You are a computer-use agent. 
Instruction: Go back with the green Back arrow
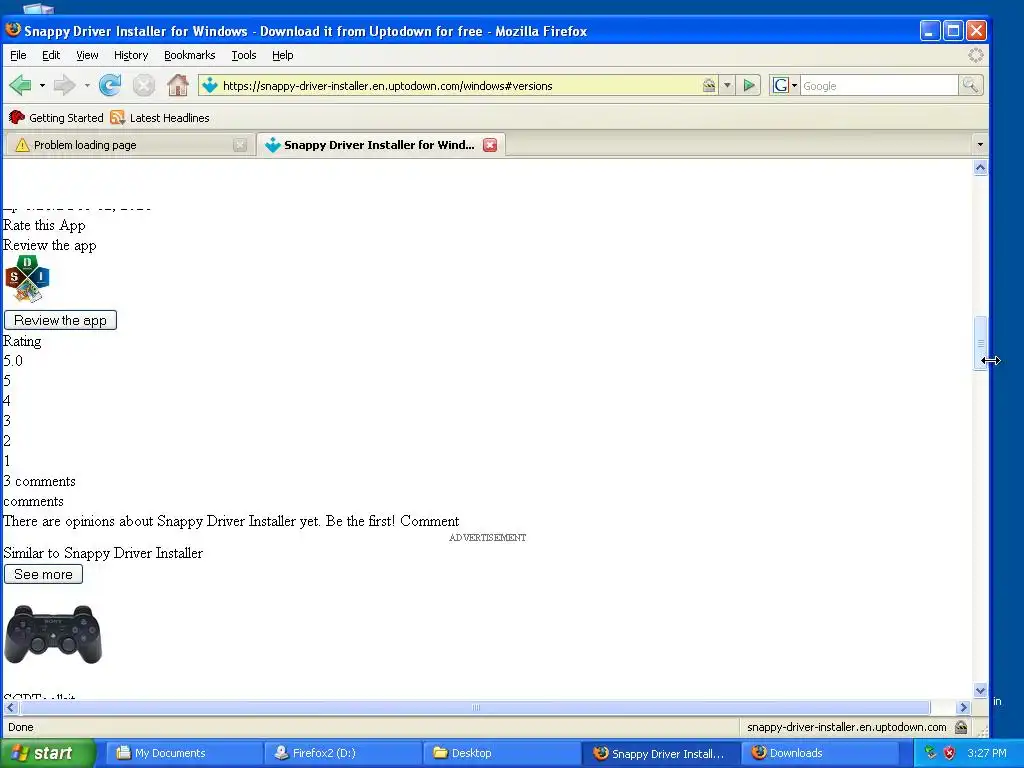point(21,86)
